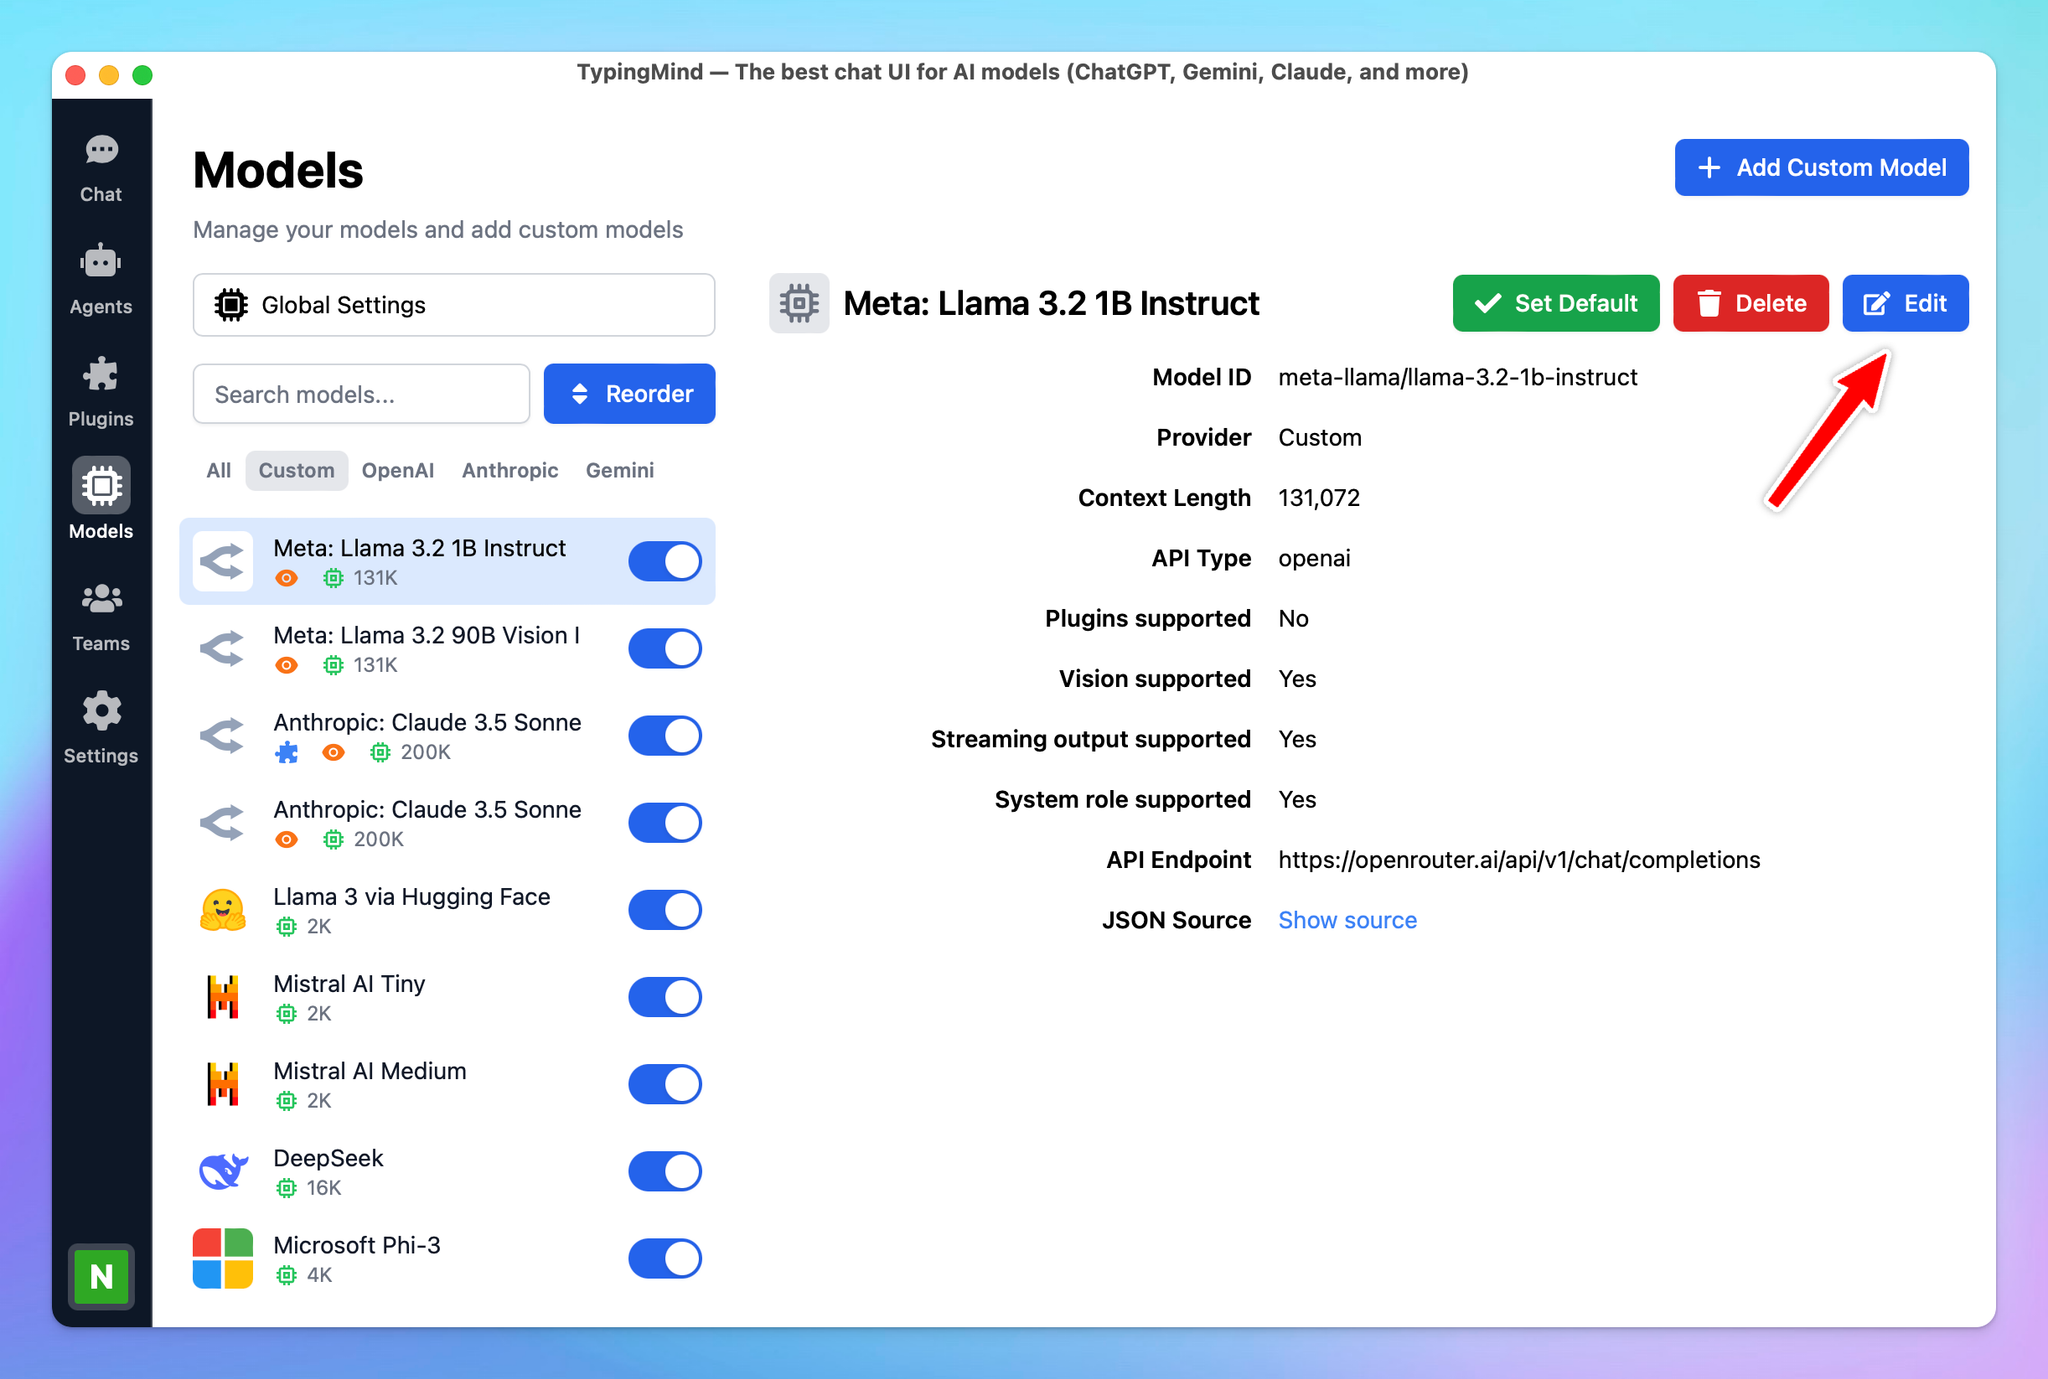The image size is (2048, 1379).
Task: Select the Models section in sidebar
Action: coord(101,500)
